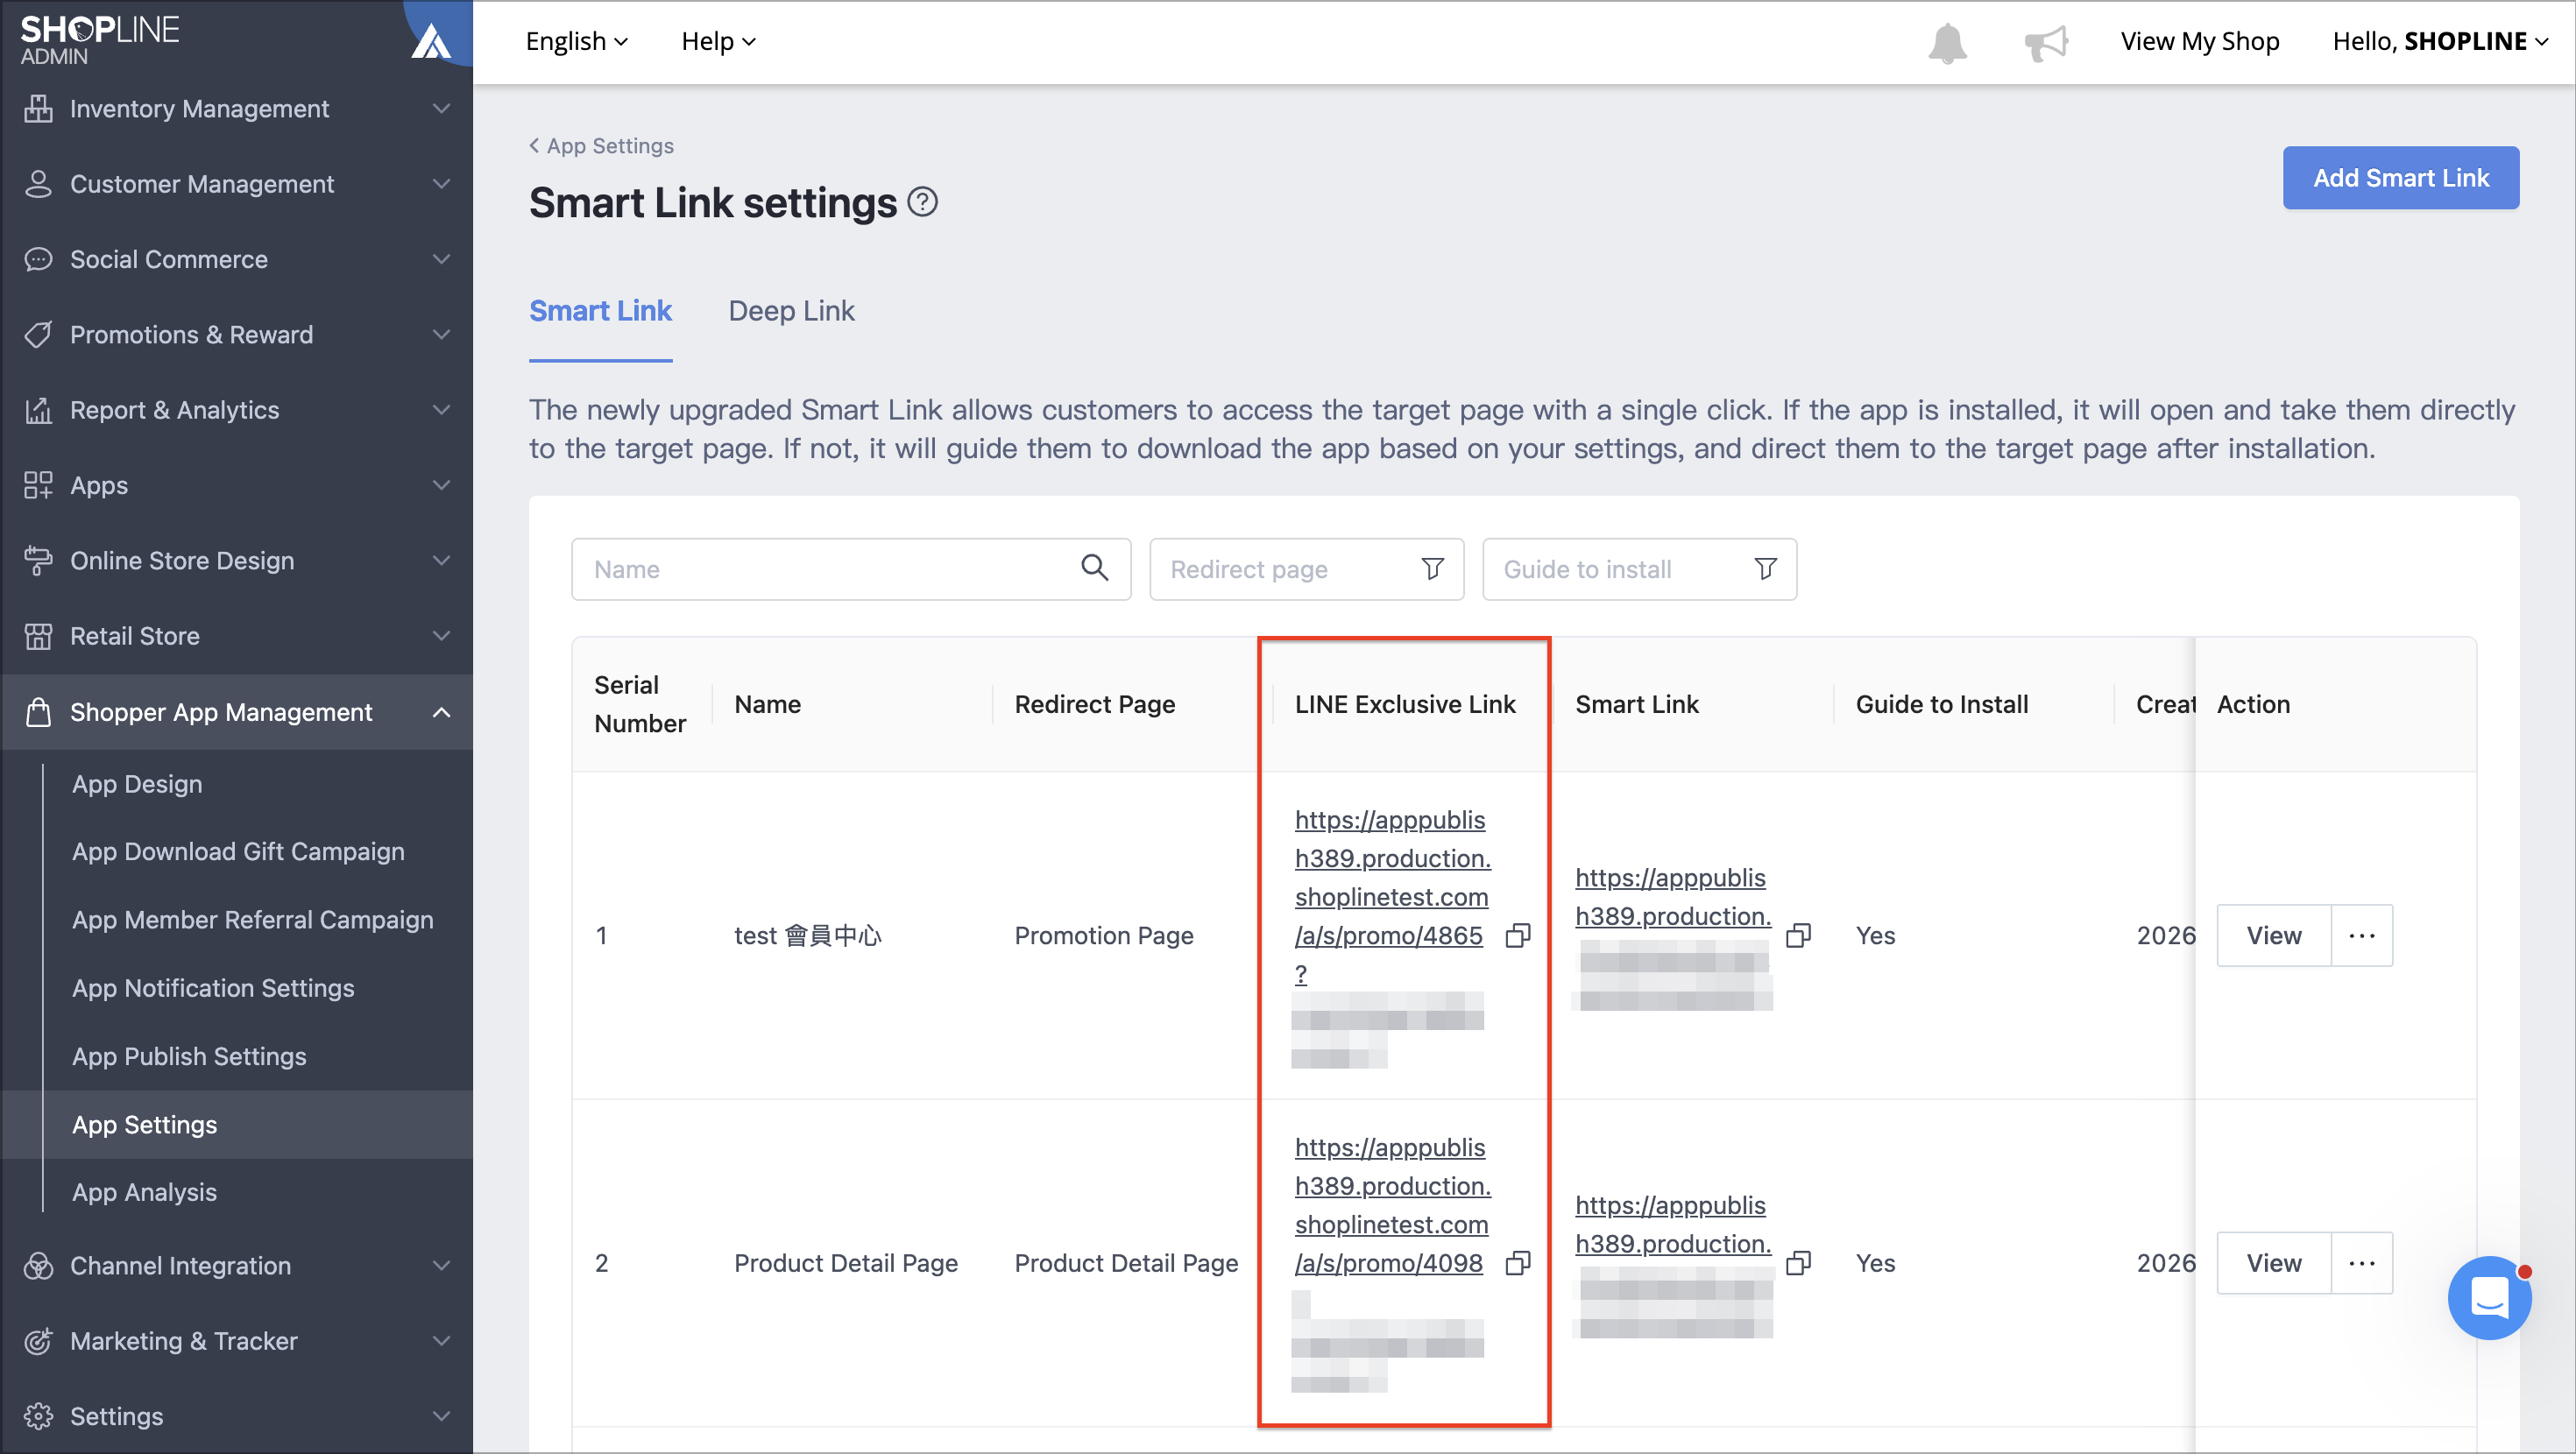Screen dimensions: 2576x1454
Task: Copy Smart Link for row 1
Action: pyautogui.click(x=1798, y=935)
